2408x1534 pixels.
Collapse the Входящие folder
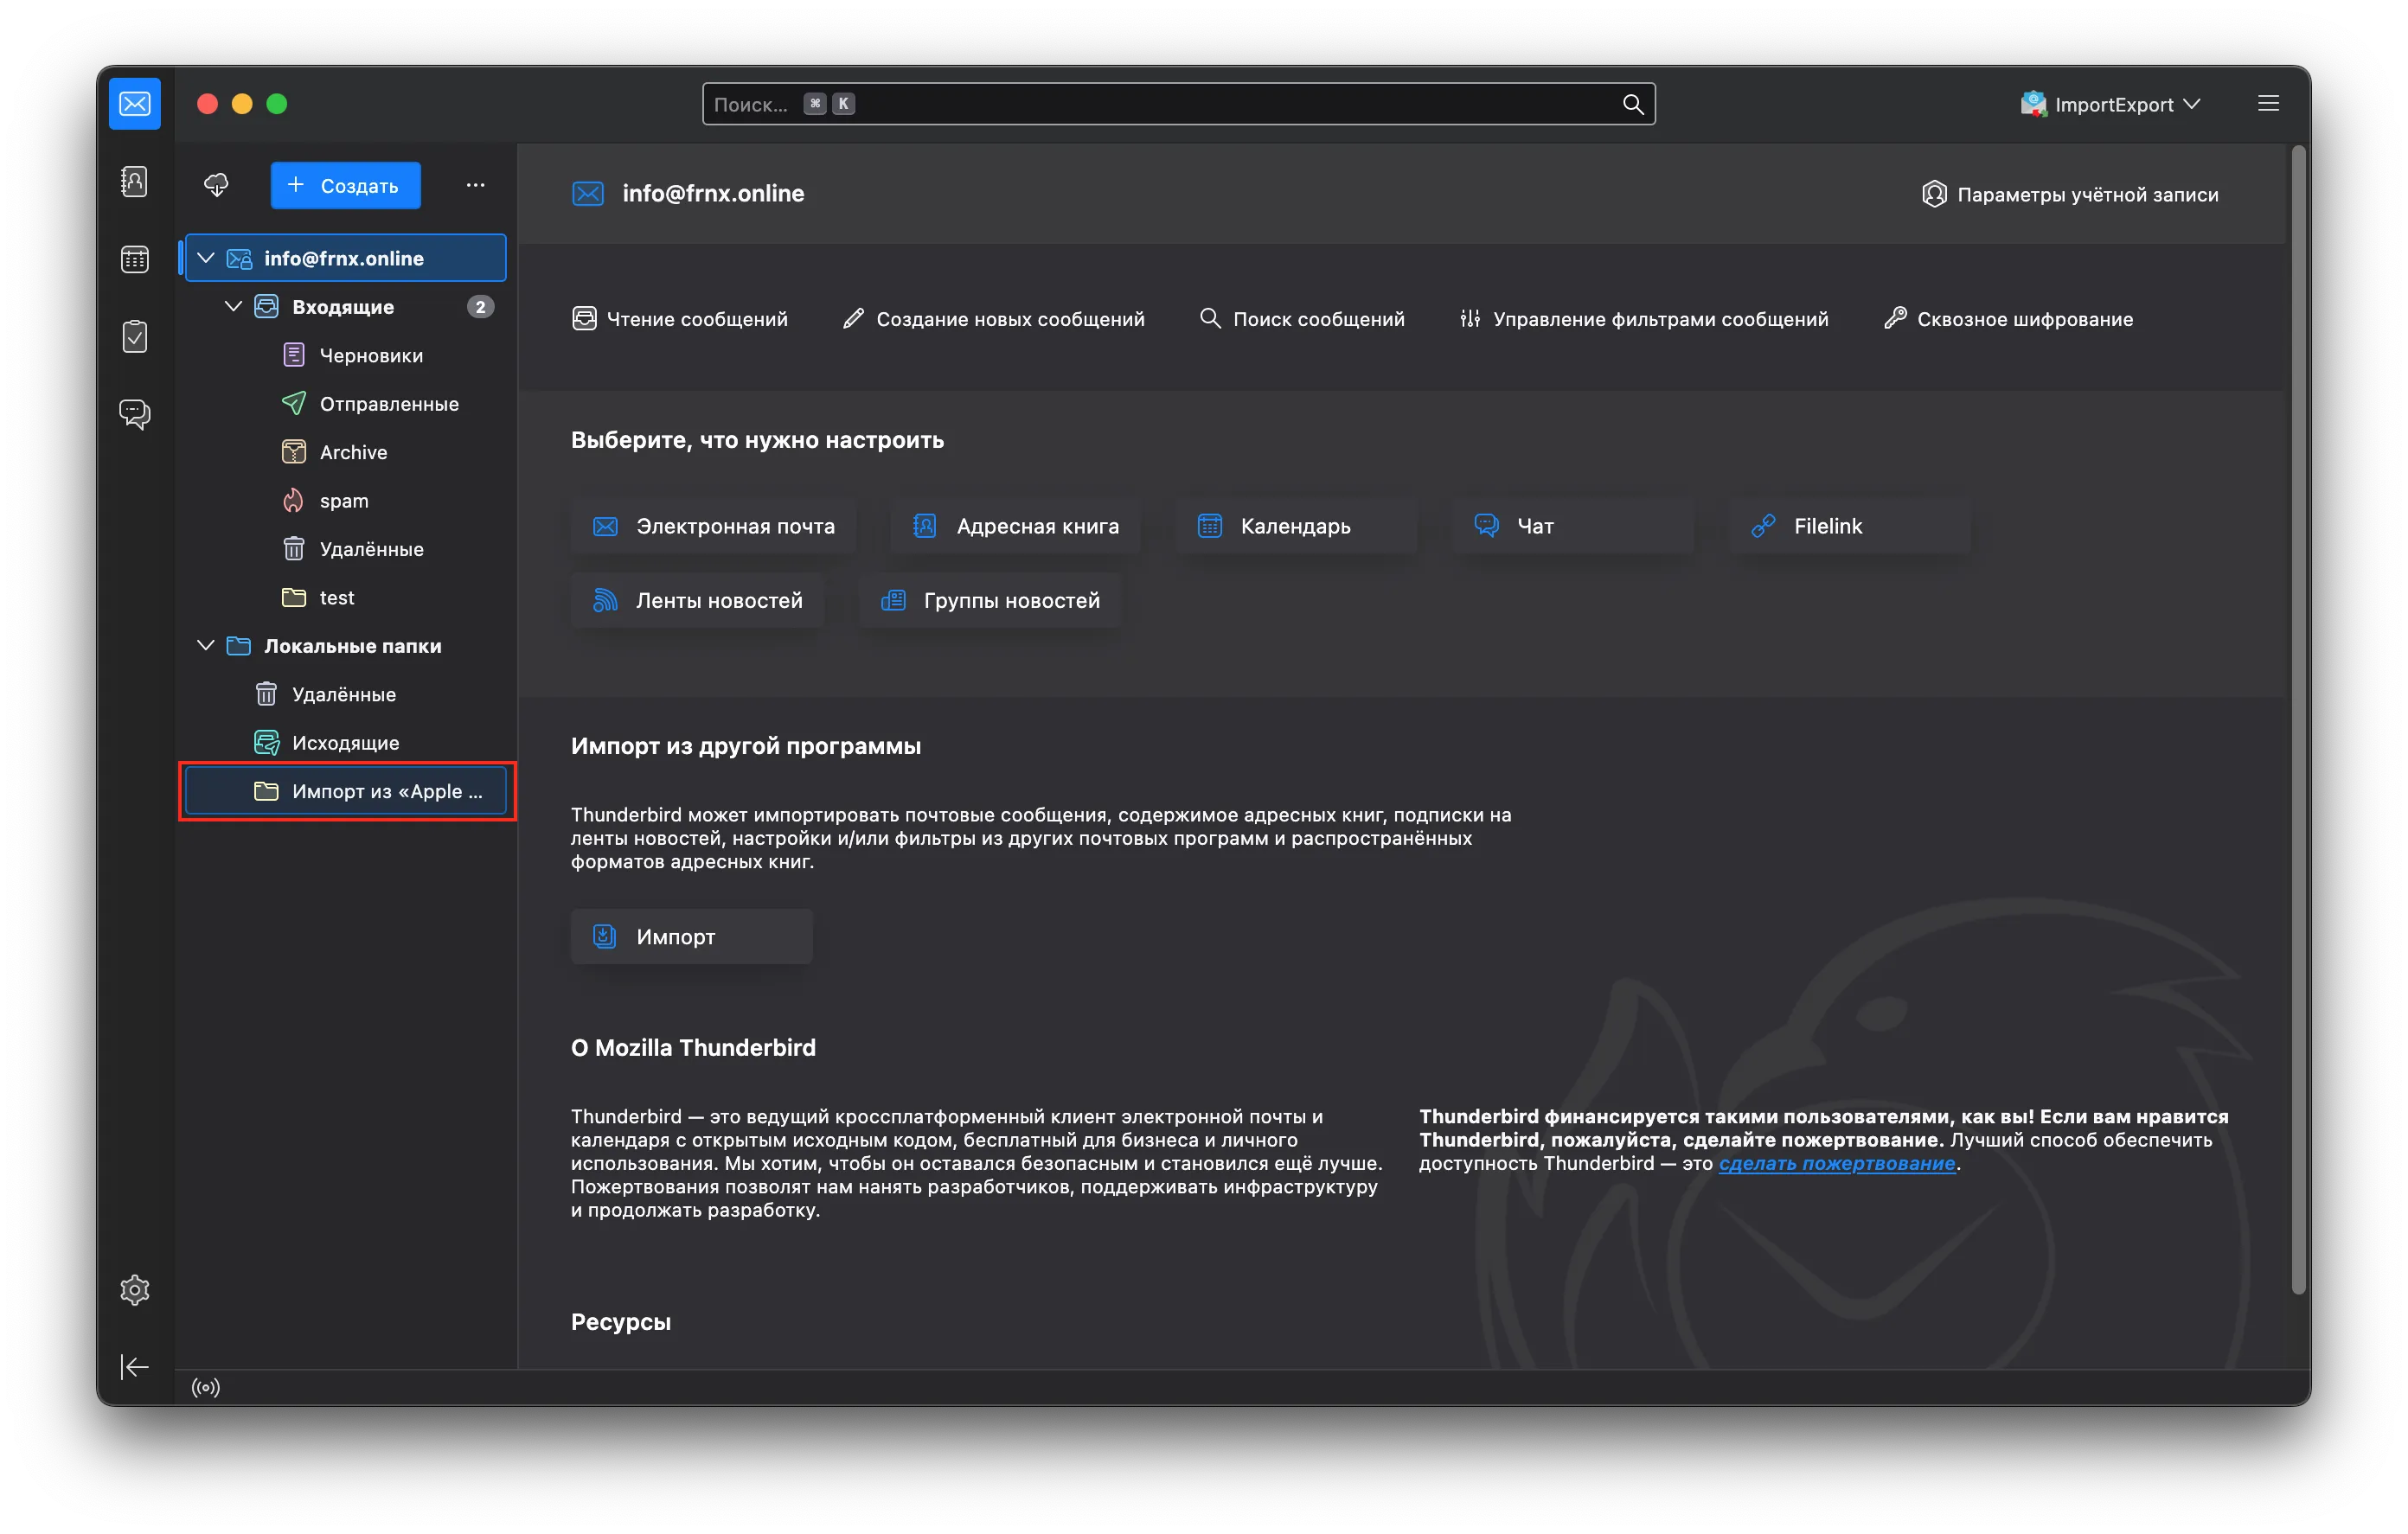pos(233,307)
